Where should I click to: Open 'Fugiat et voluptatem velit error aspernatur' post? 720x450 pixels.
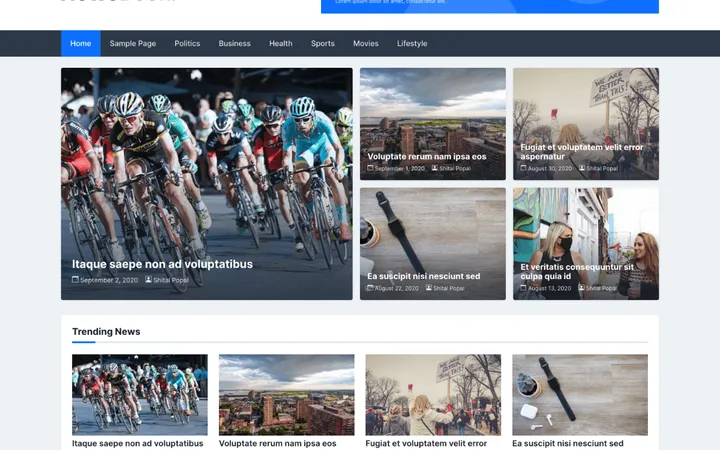point(582,152)
